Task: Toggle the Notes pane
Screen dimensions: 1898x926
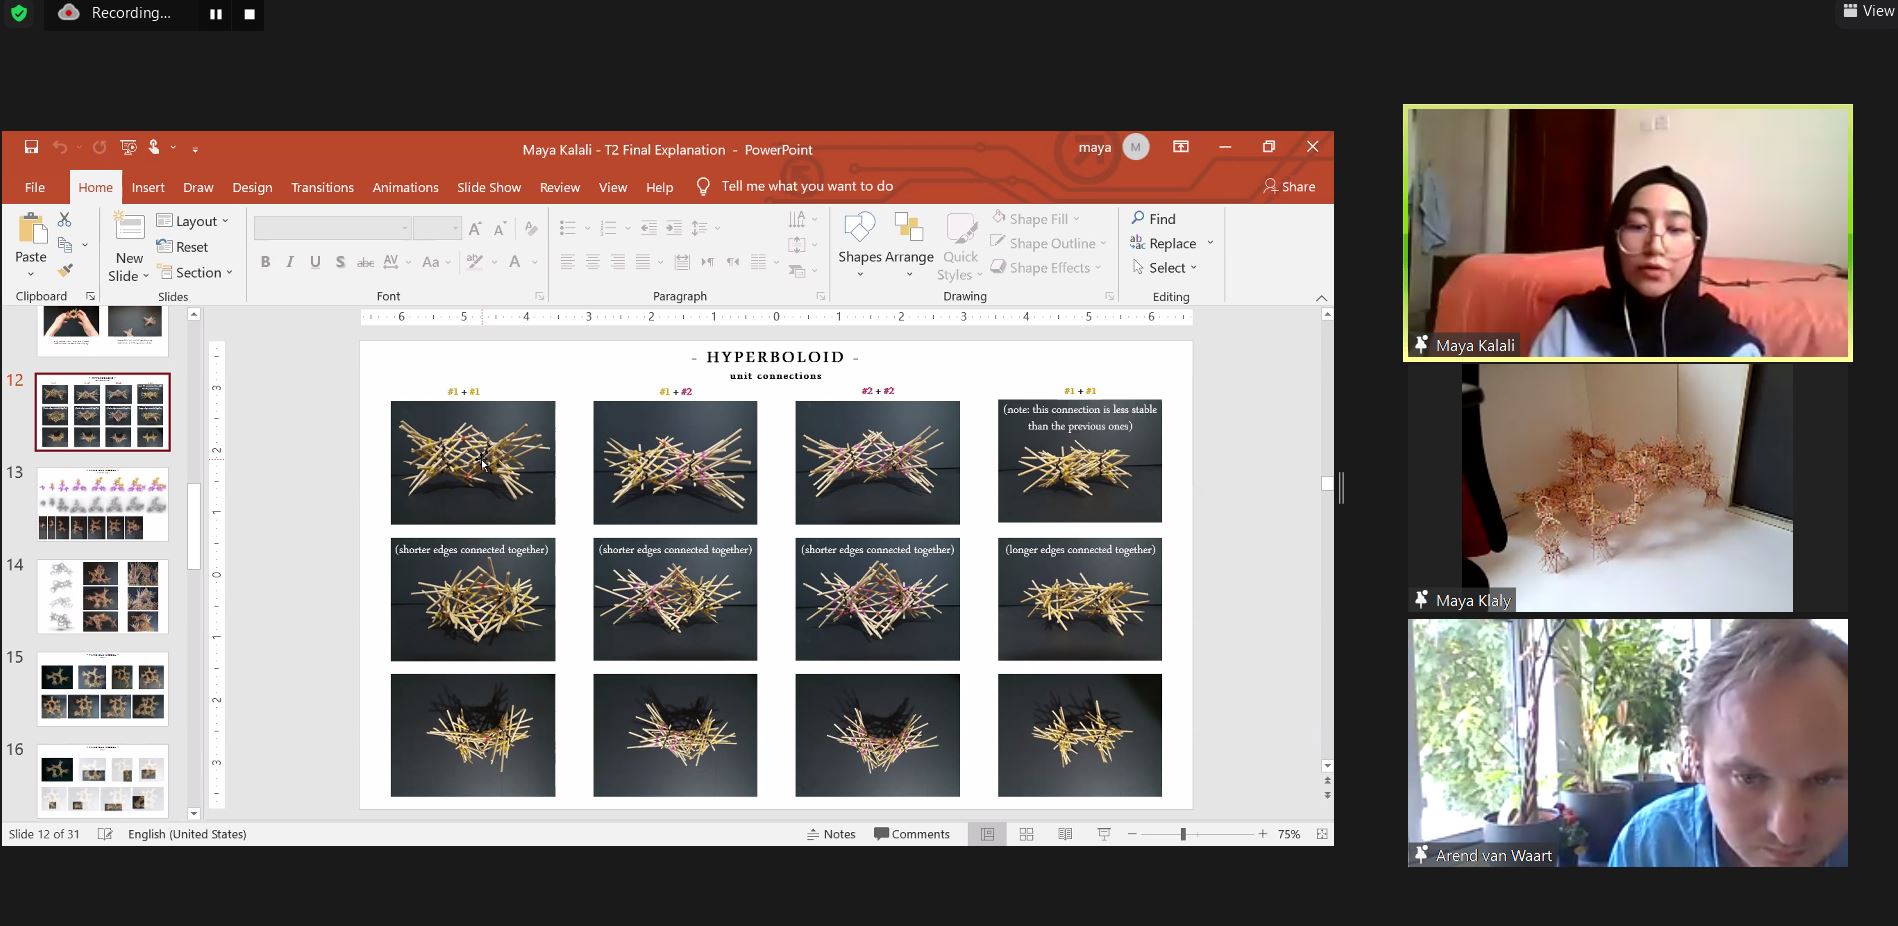Action: pos(831,834)
